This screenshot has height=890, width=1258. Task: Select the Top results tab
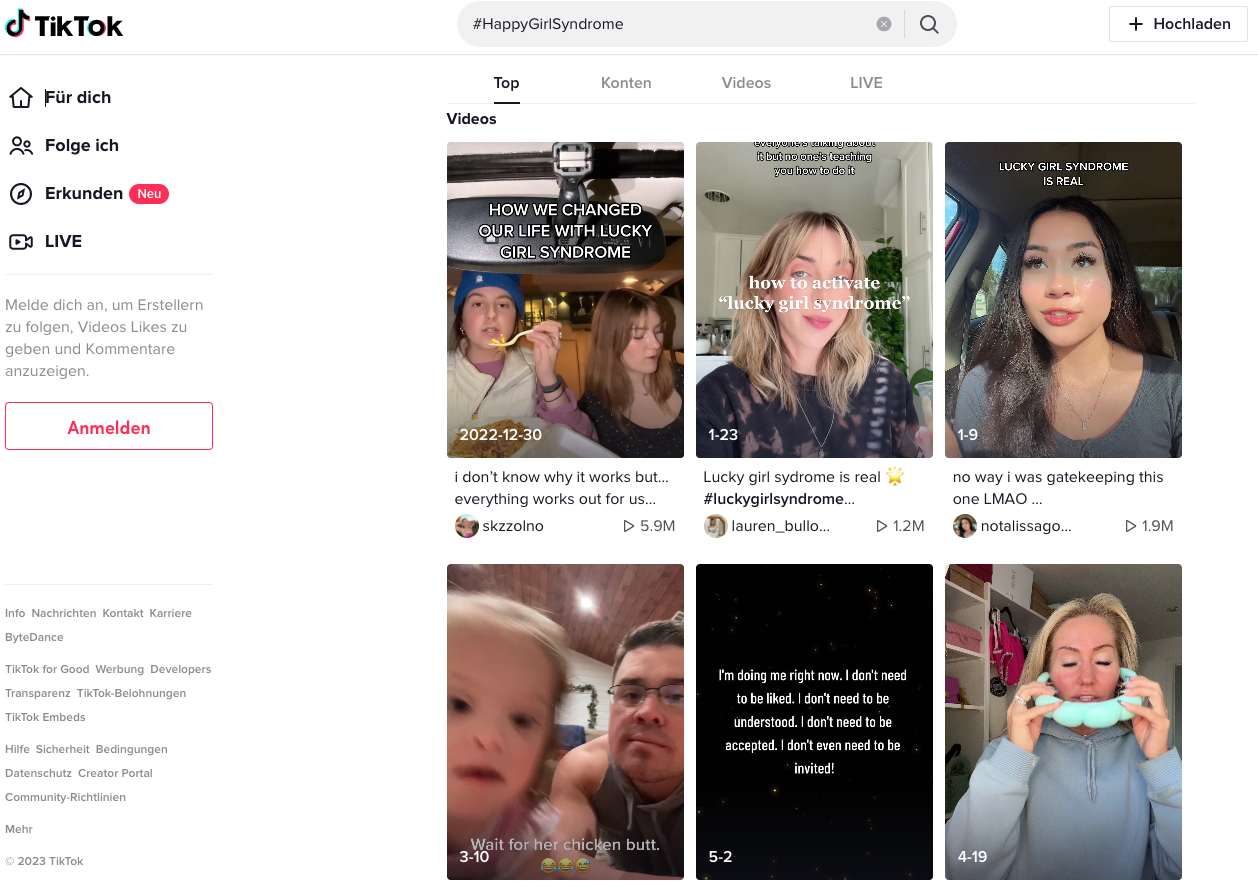[506, 83]
